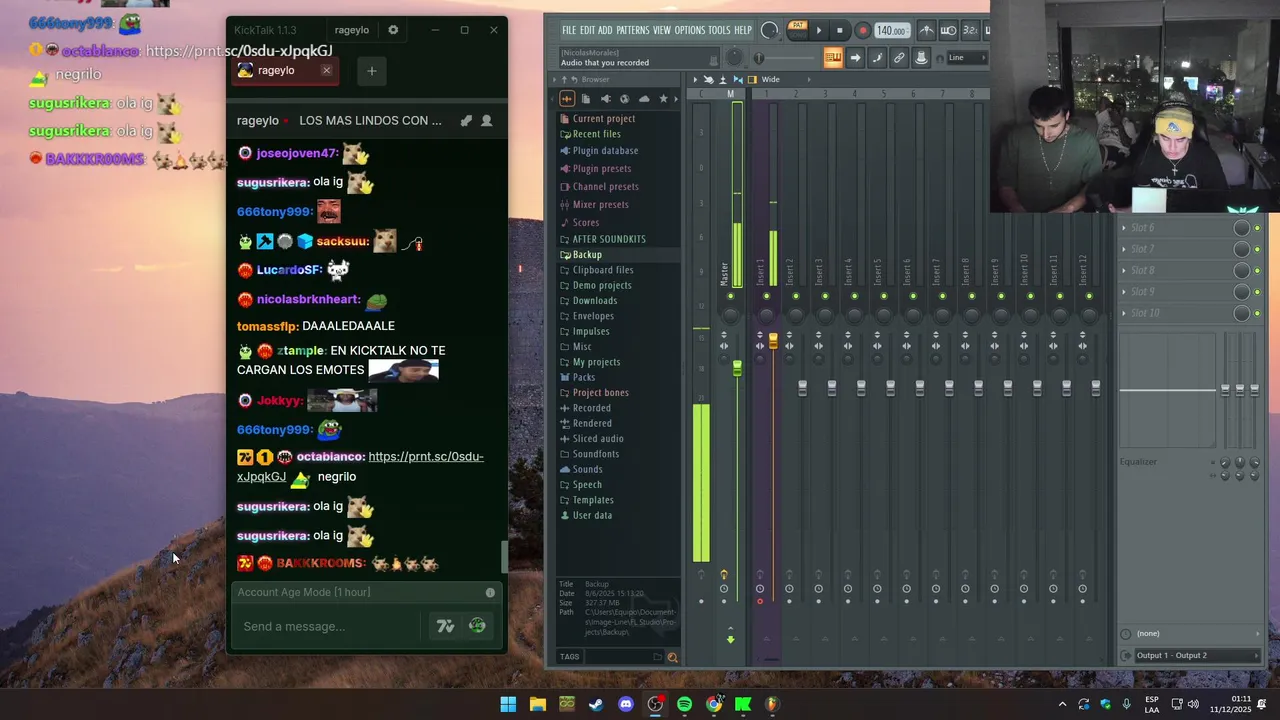Open KickTalk settings gear
The width and height of the screenshot is (1280, 720).
(393, 30)
